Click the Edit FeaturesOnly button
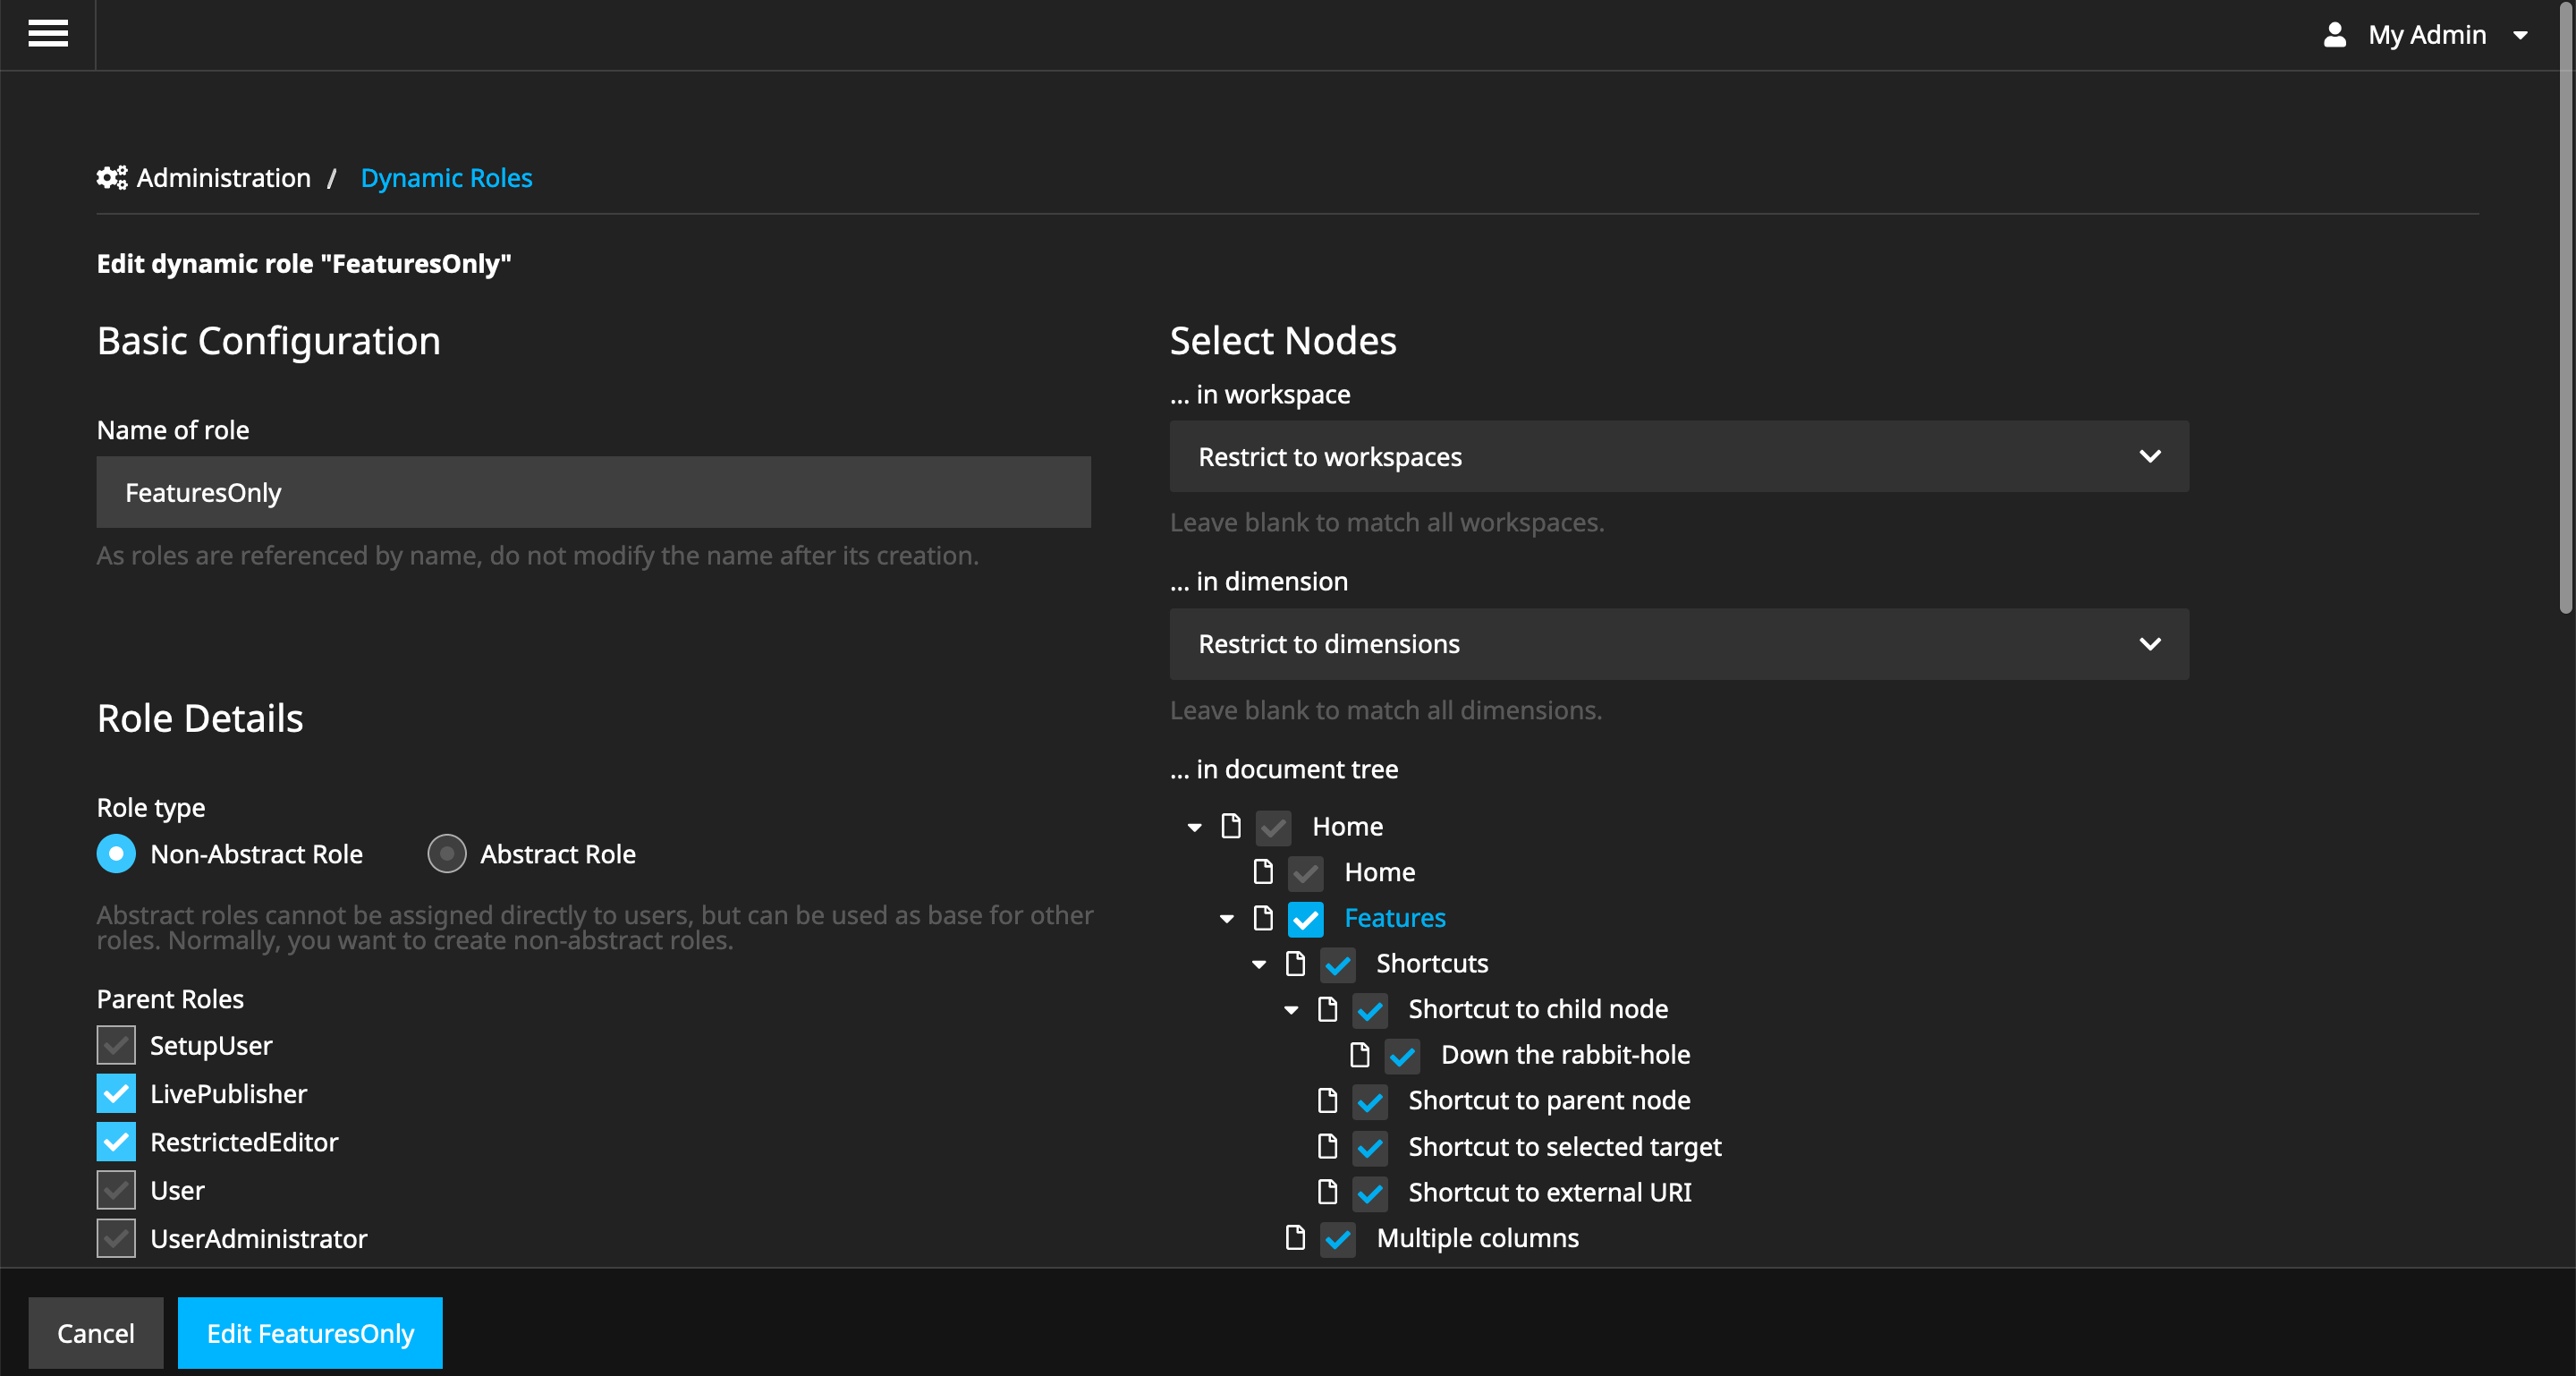 tap(310, 1332)
